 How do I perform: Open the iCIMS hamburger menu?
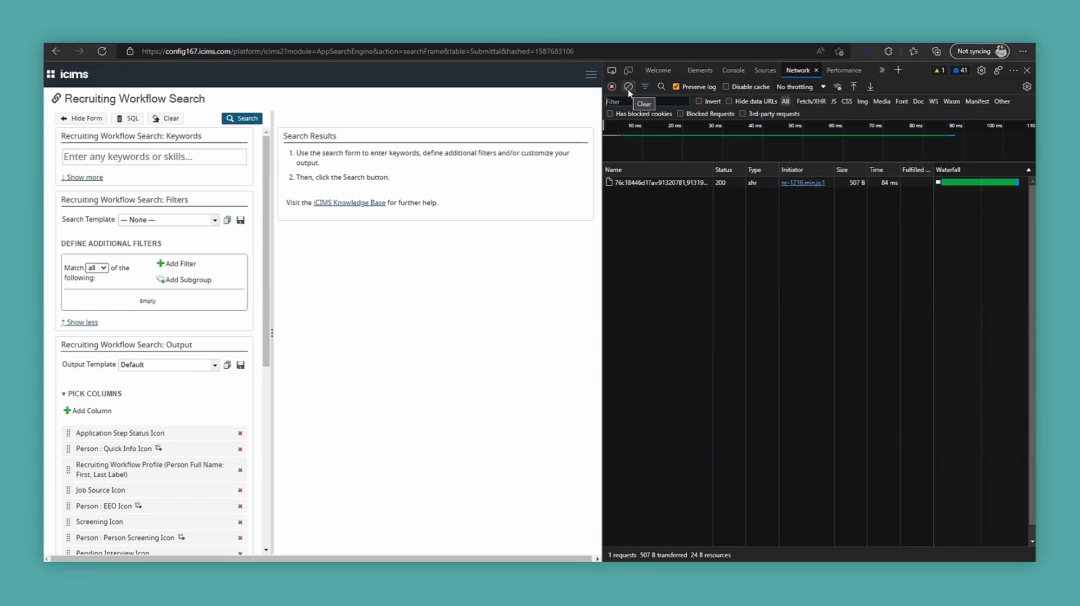(x=591, y=74)
